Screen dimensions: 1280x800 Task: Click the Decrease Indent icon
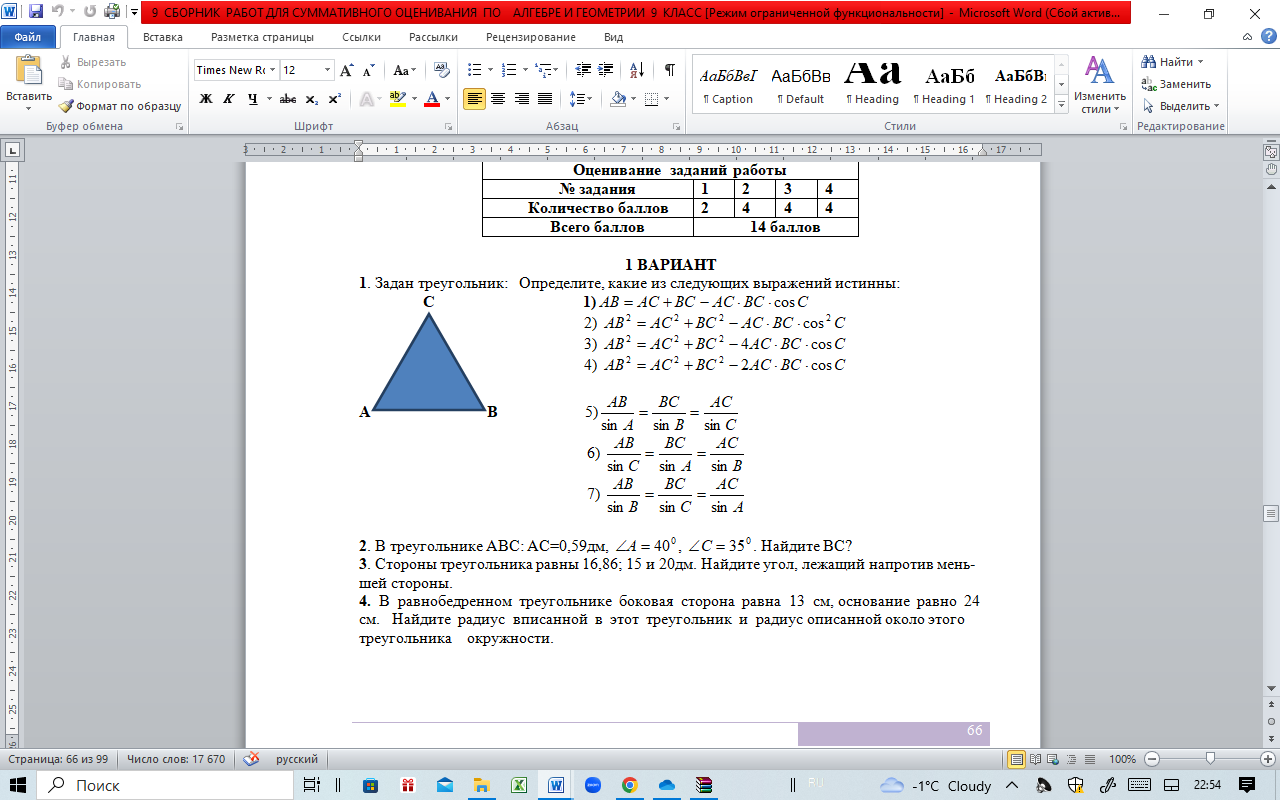583,70
